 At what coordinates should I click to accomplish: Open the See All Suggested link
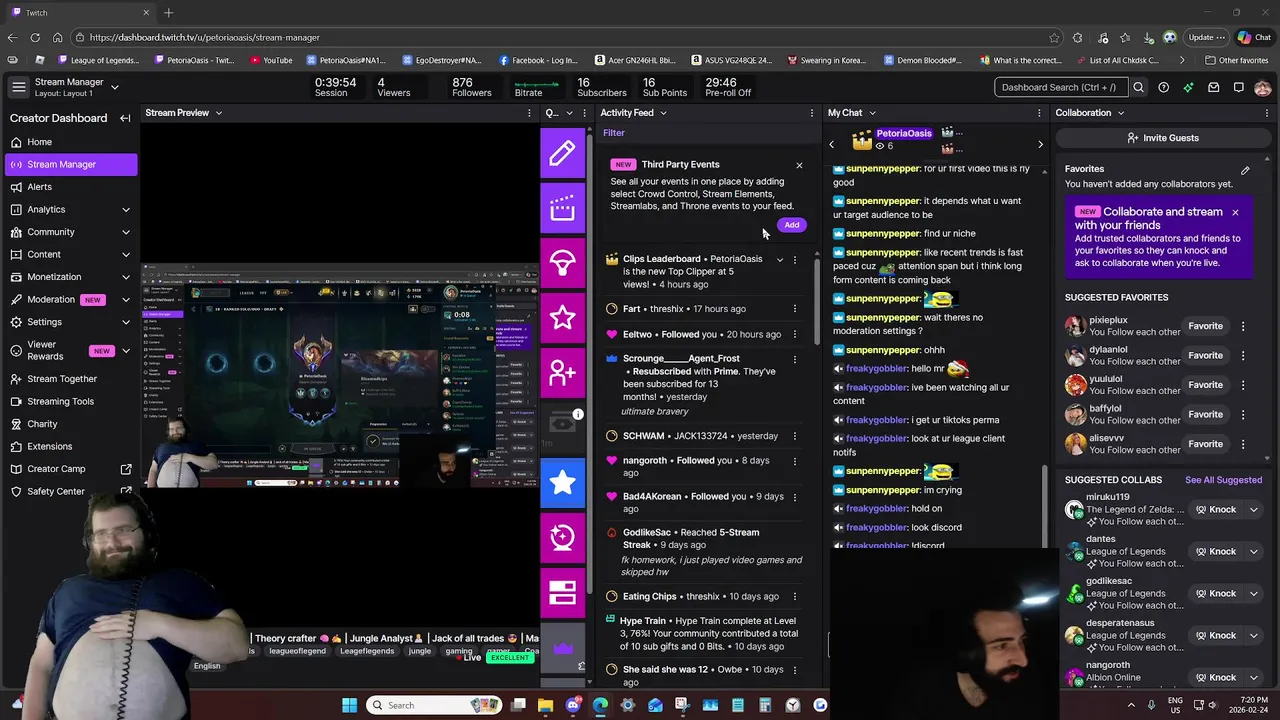(x=1223, y=480)
